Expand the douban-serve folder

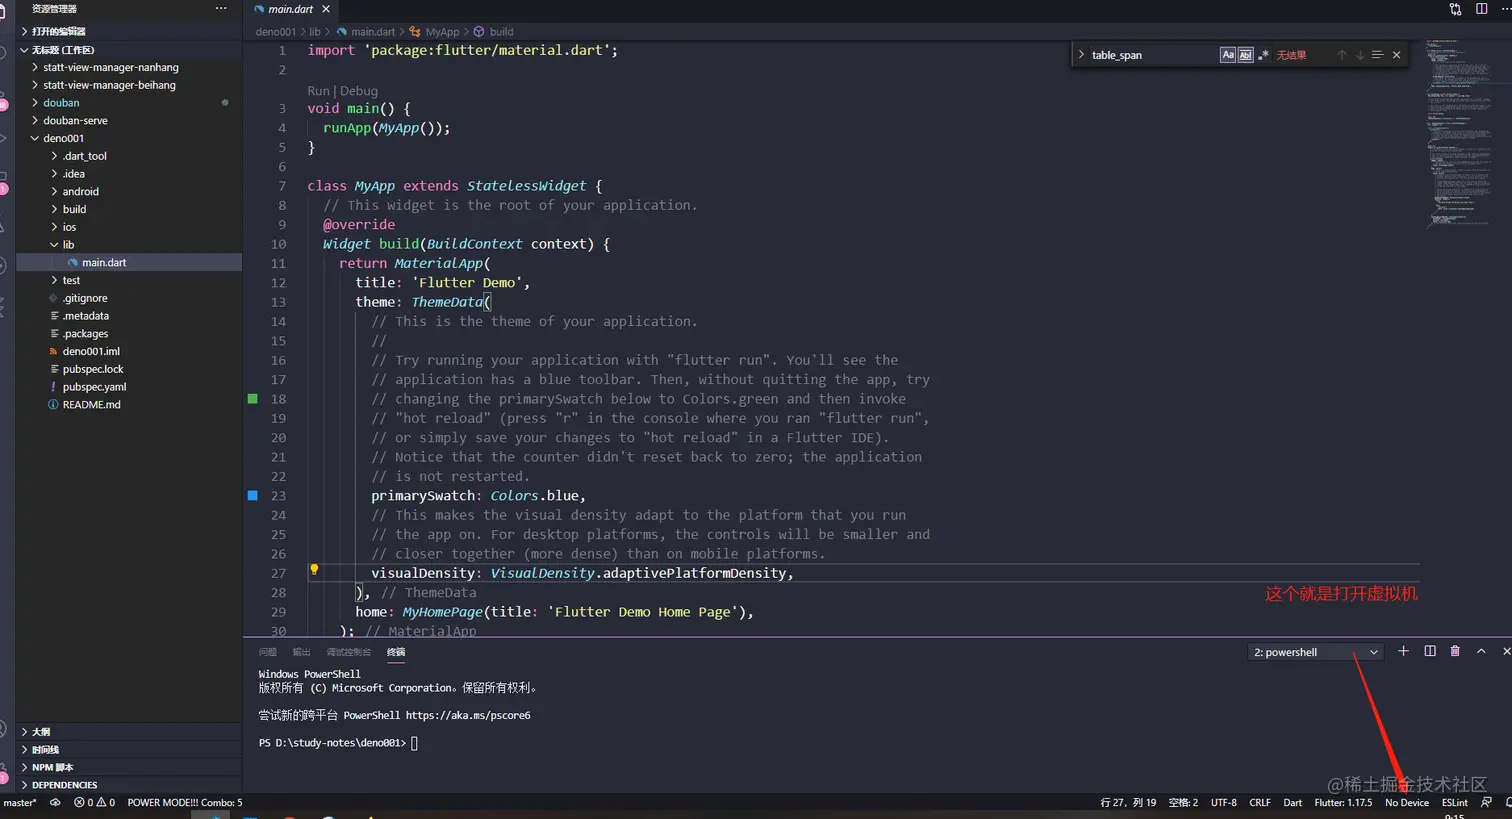pos(129,120)
